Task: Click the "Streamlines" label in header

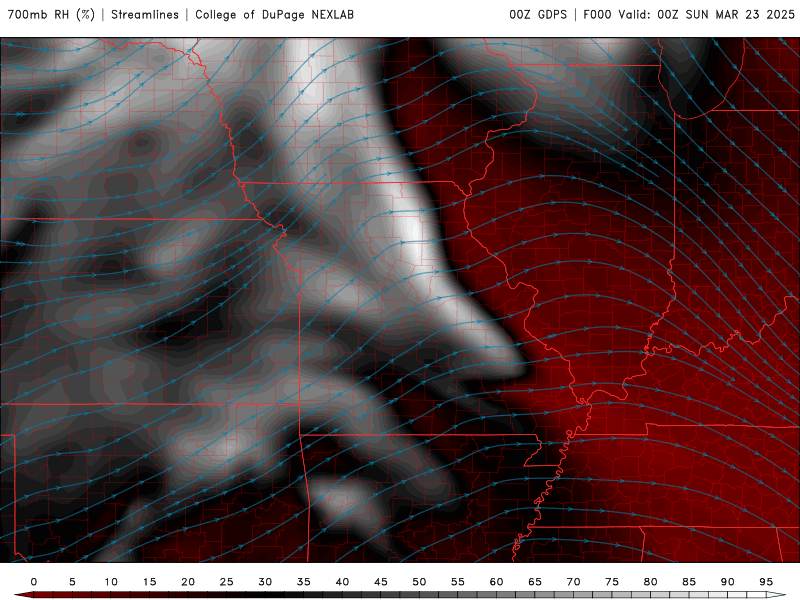Action: 145,15
